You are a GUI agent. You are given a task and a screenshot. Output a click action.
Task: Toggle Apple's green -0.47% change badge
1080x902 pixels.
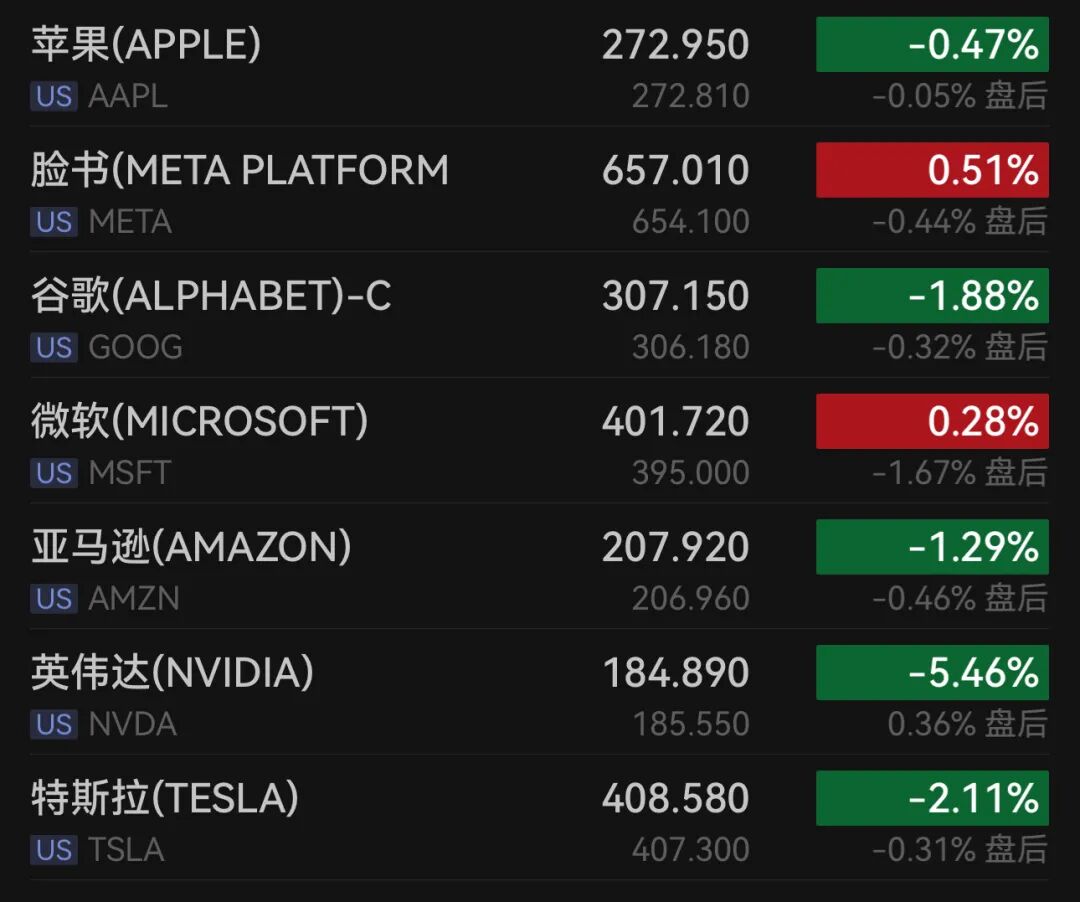(x=932, y=45)
